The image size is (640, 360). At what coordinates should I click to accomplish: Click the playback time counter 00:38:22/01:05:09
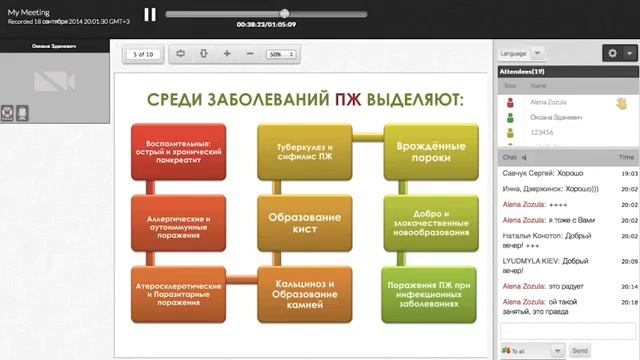tap(266, 24)
